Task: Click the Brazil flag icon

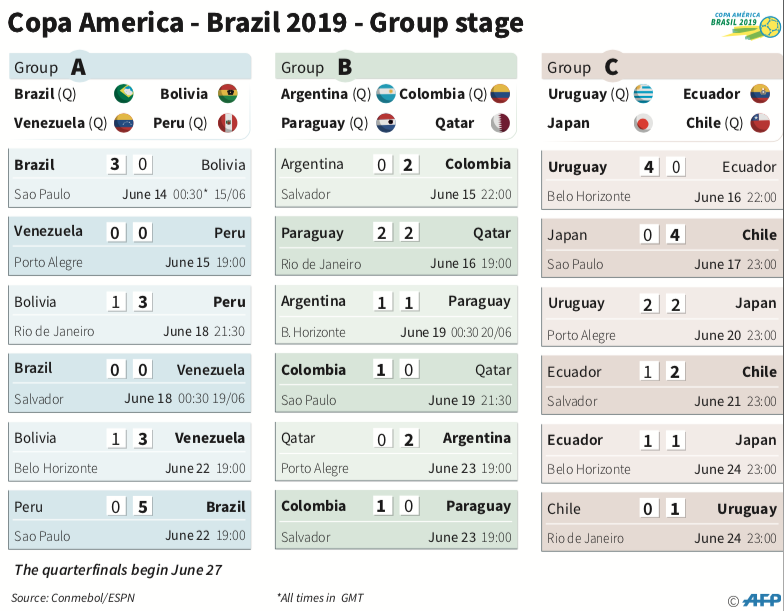Action: [124, 94]
